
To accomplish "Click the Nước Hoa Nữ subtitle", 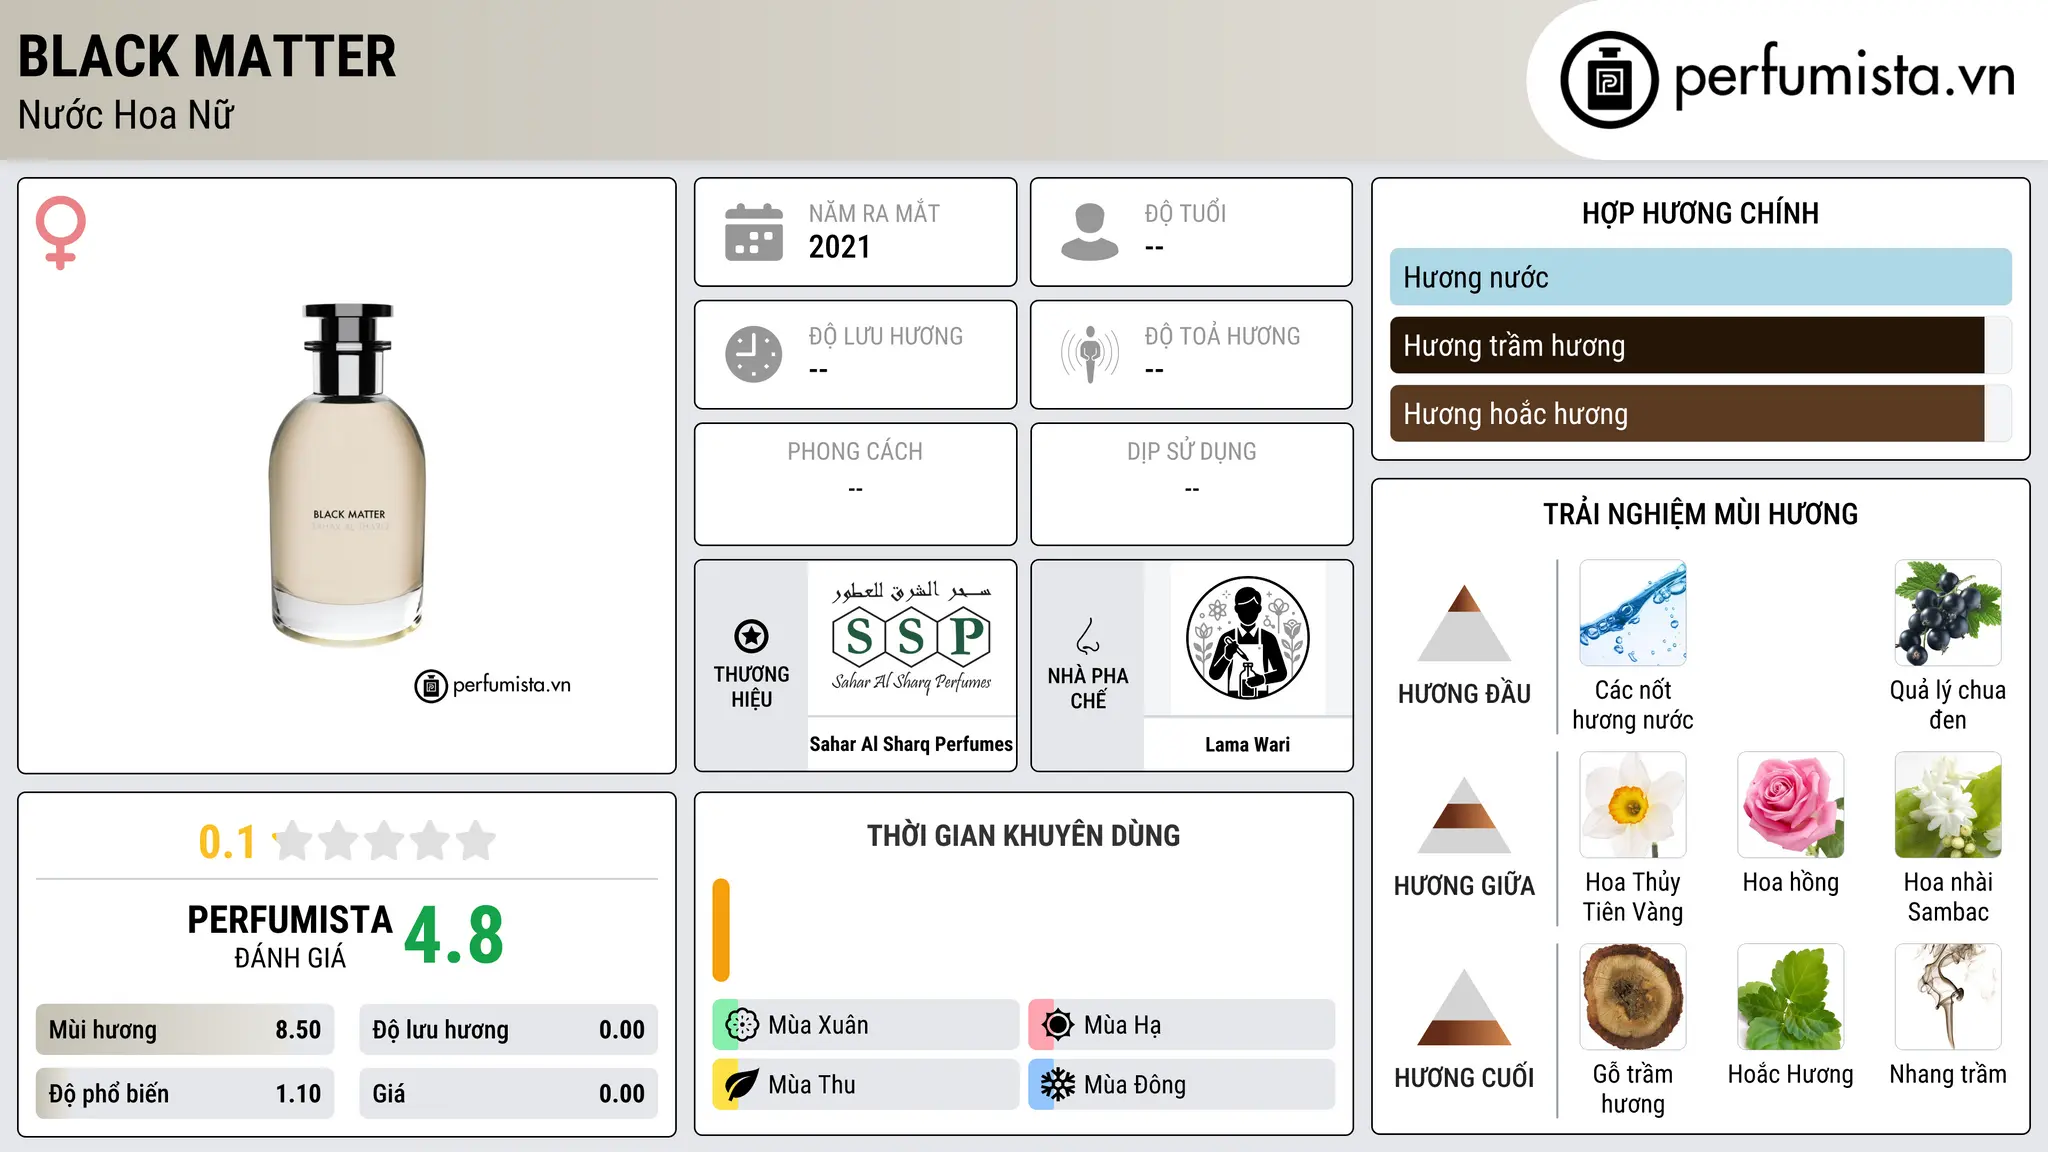I will click(x=126, y=115).
